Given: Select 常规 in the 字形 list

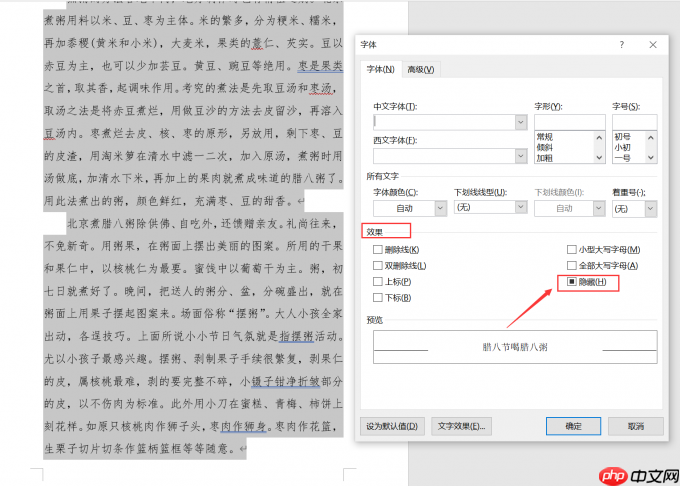Looking at the screenshot, I should (x=544, y=137).
